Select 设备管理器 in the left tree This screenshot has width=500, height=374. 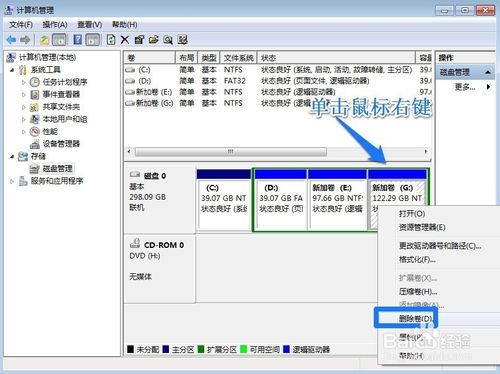point(61,144)
